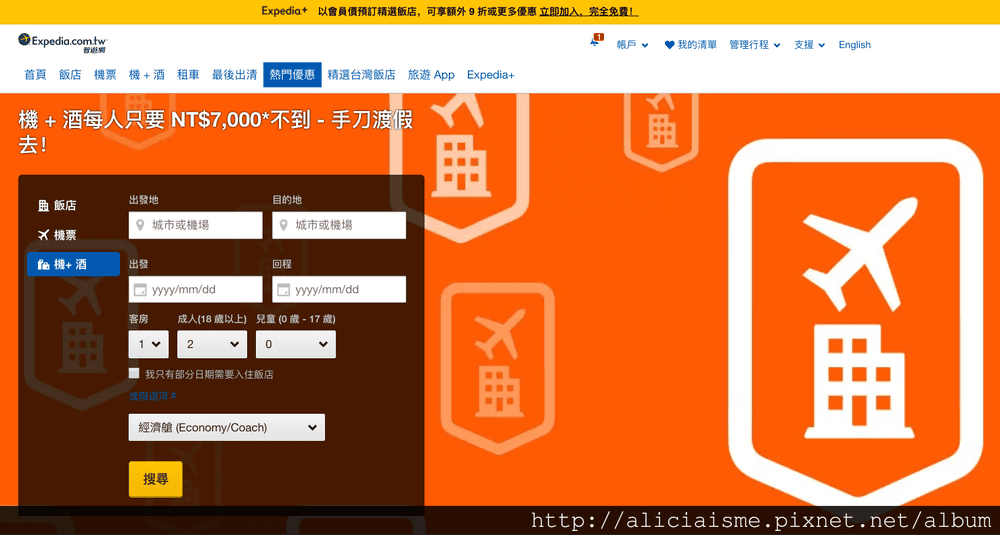Click the Expedia.com.tw logo

61,42
